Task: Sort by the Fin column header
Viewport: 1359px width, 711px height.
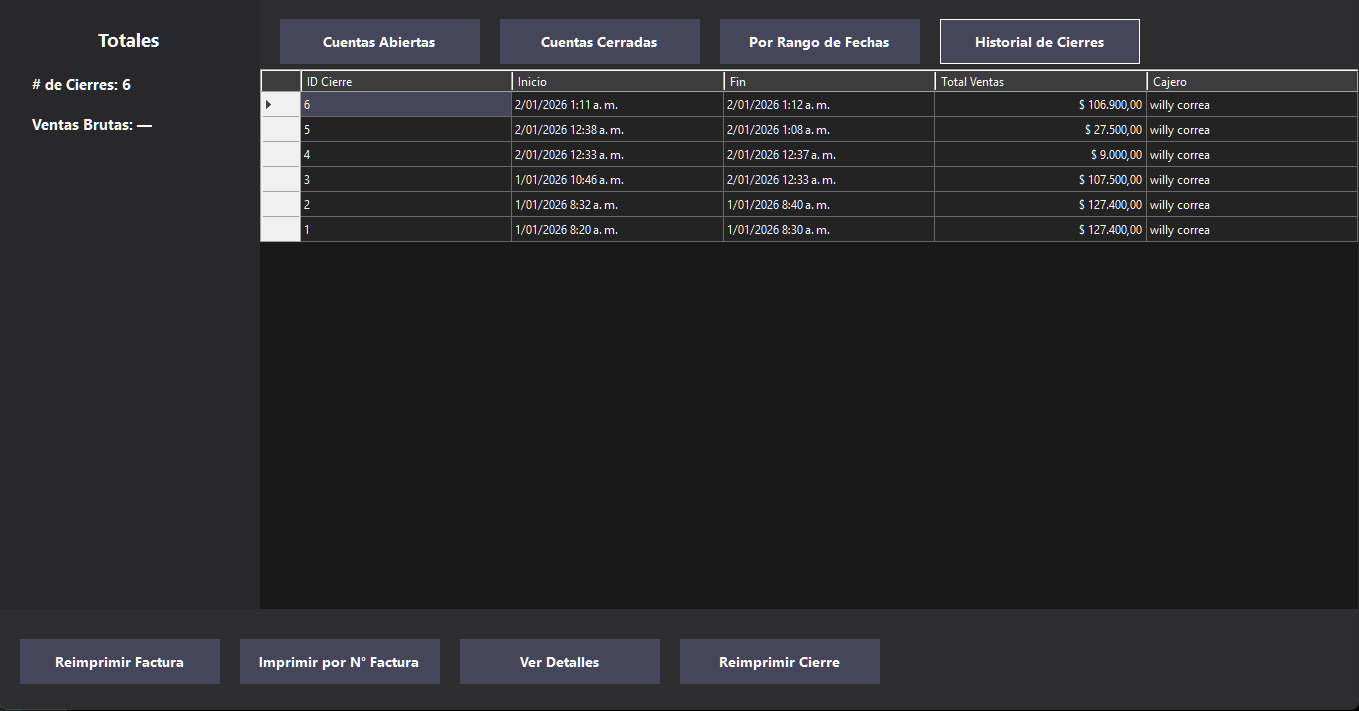Action: coord(829,82)
